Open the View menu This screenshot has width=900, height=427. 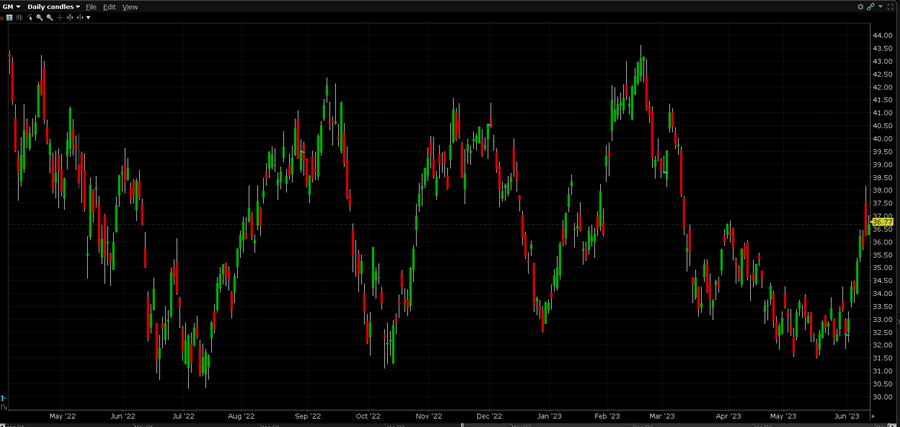(x=130, y=6)
